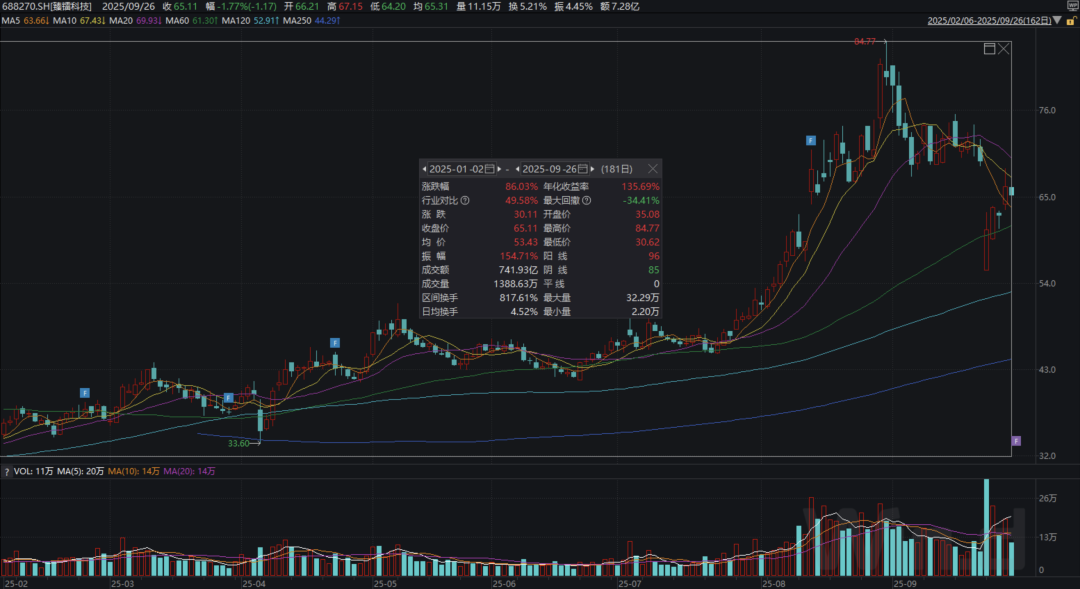Click 成交额 value 741.93亿
Image resolution: width=1080 pixels, height=589 pixels.
[518, 270]
